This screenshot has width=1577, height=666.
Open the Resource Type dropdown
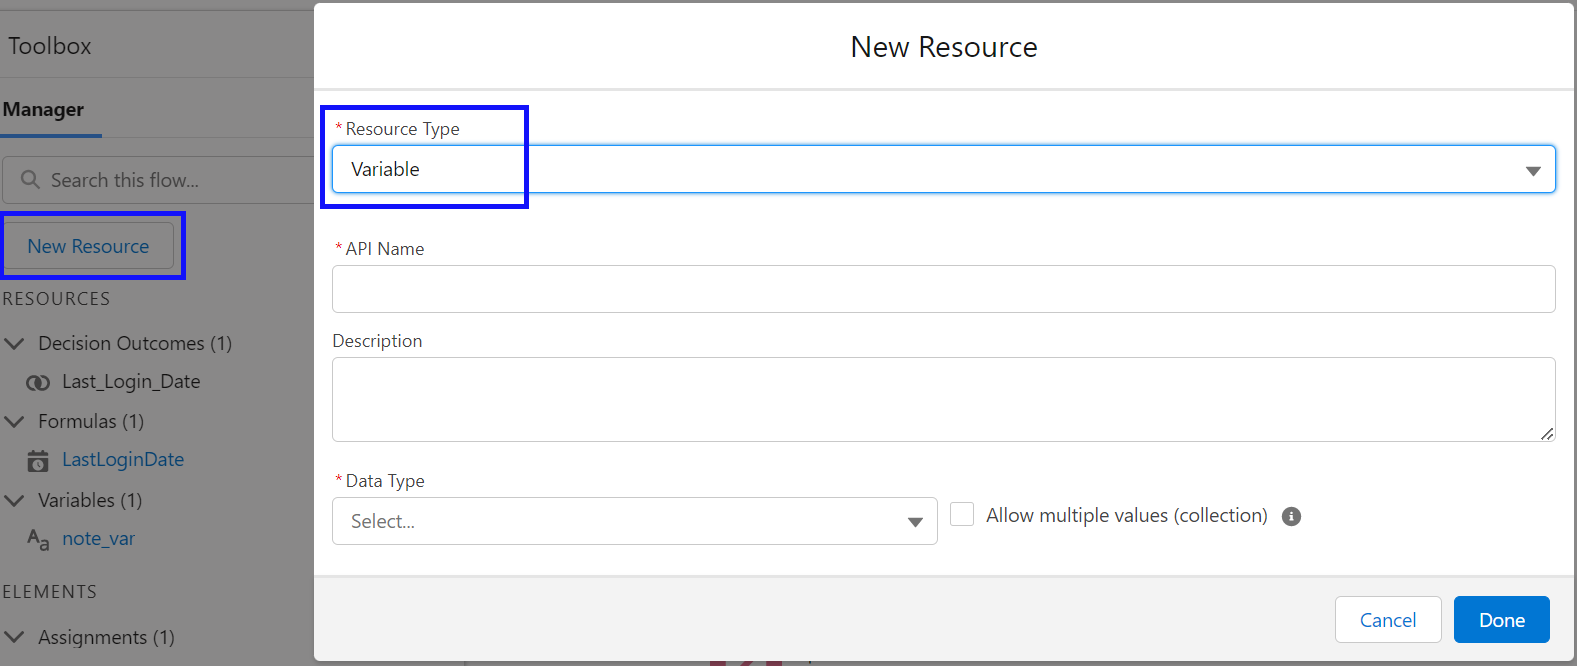(943, 169)
